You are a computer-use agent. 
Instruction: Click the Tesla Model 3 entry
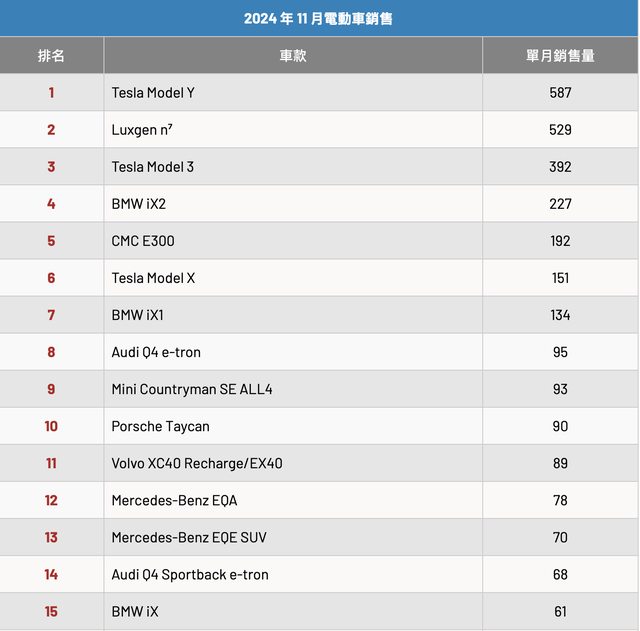coord(153,167)
